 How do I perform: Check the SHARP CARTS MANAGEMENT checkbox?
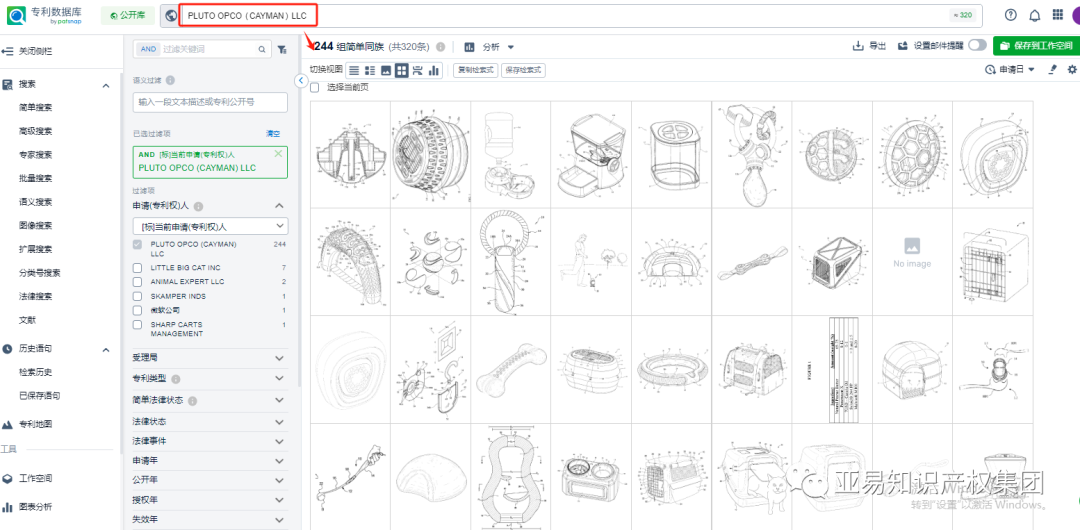coord(138,325)
